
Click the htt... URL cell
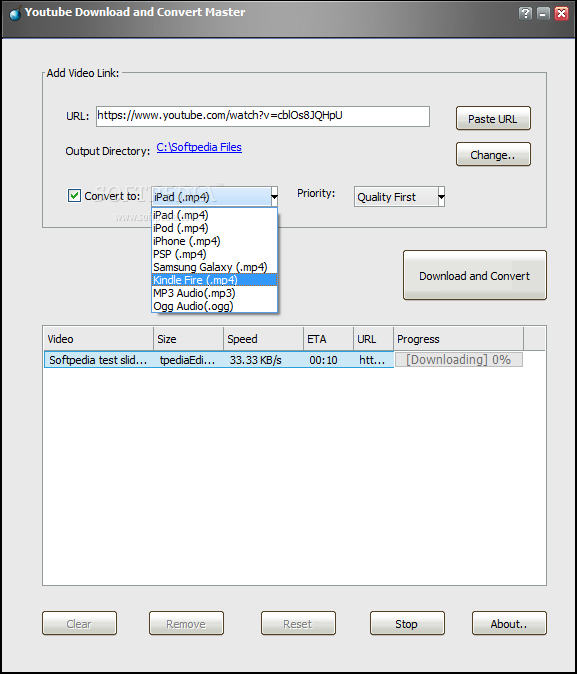point(372,360)
